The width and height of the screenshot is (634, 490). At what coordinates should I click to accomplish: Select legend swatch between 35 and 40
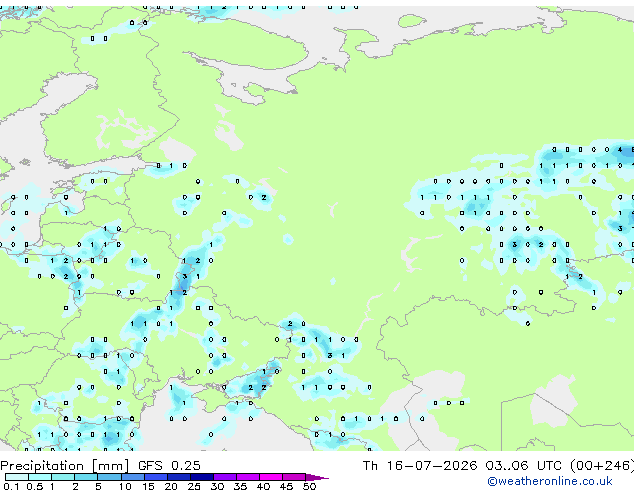coord(247,477)
